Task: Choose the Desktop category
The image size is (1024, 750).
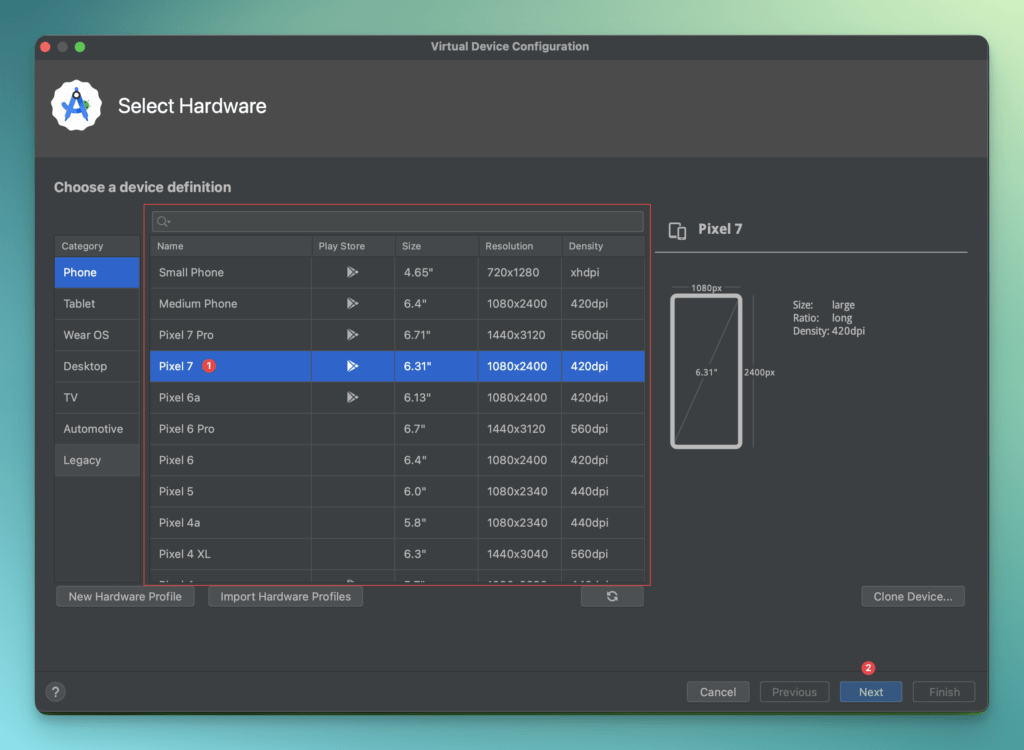Action: point(97,367)
